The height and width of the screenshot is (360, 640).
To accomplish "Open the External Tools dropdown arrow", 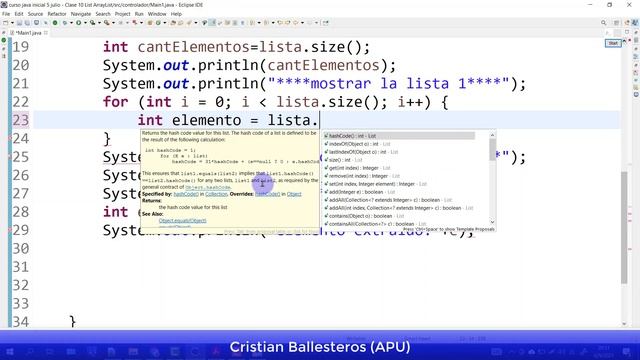I will click(113, 23).
